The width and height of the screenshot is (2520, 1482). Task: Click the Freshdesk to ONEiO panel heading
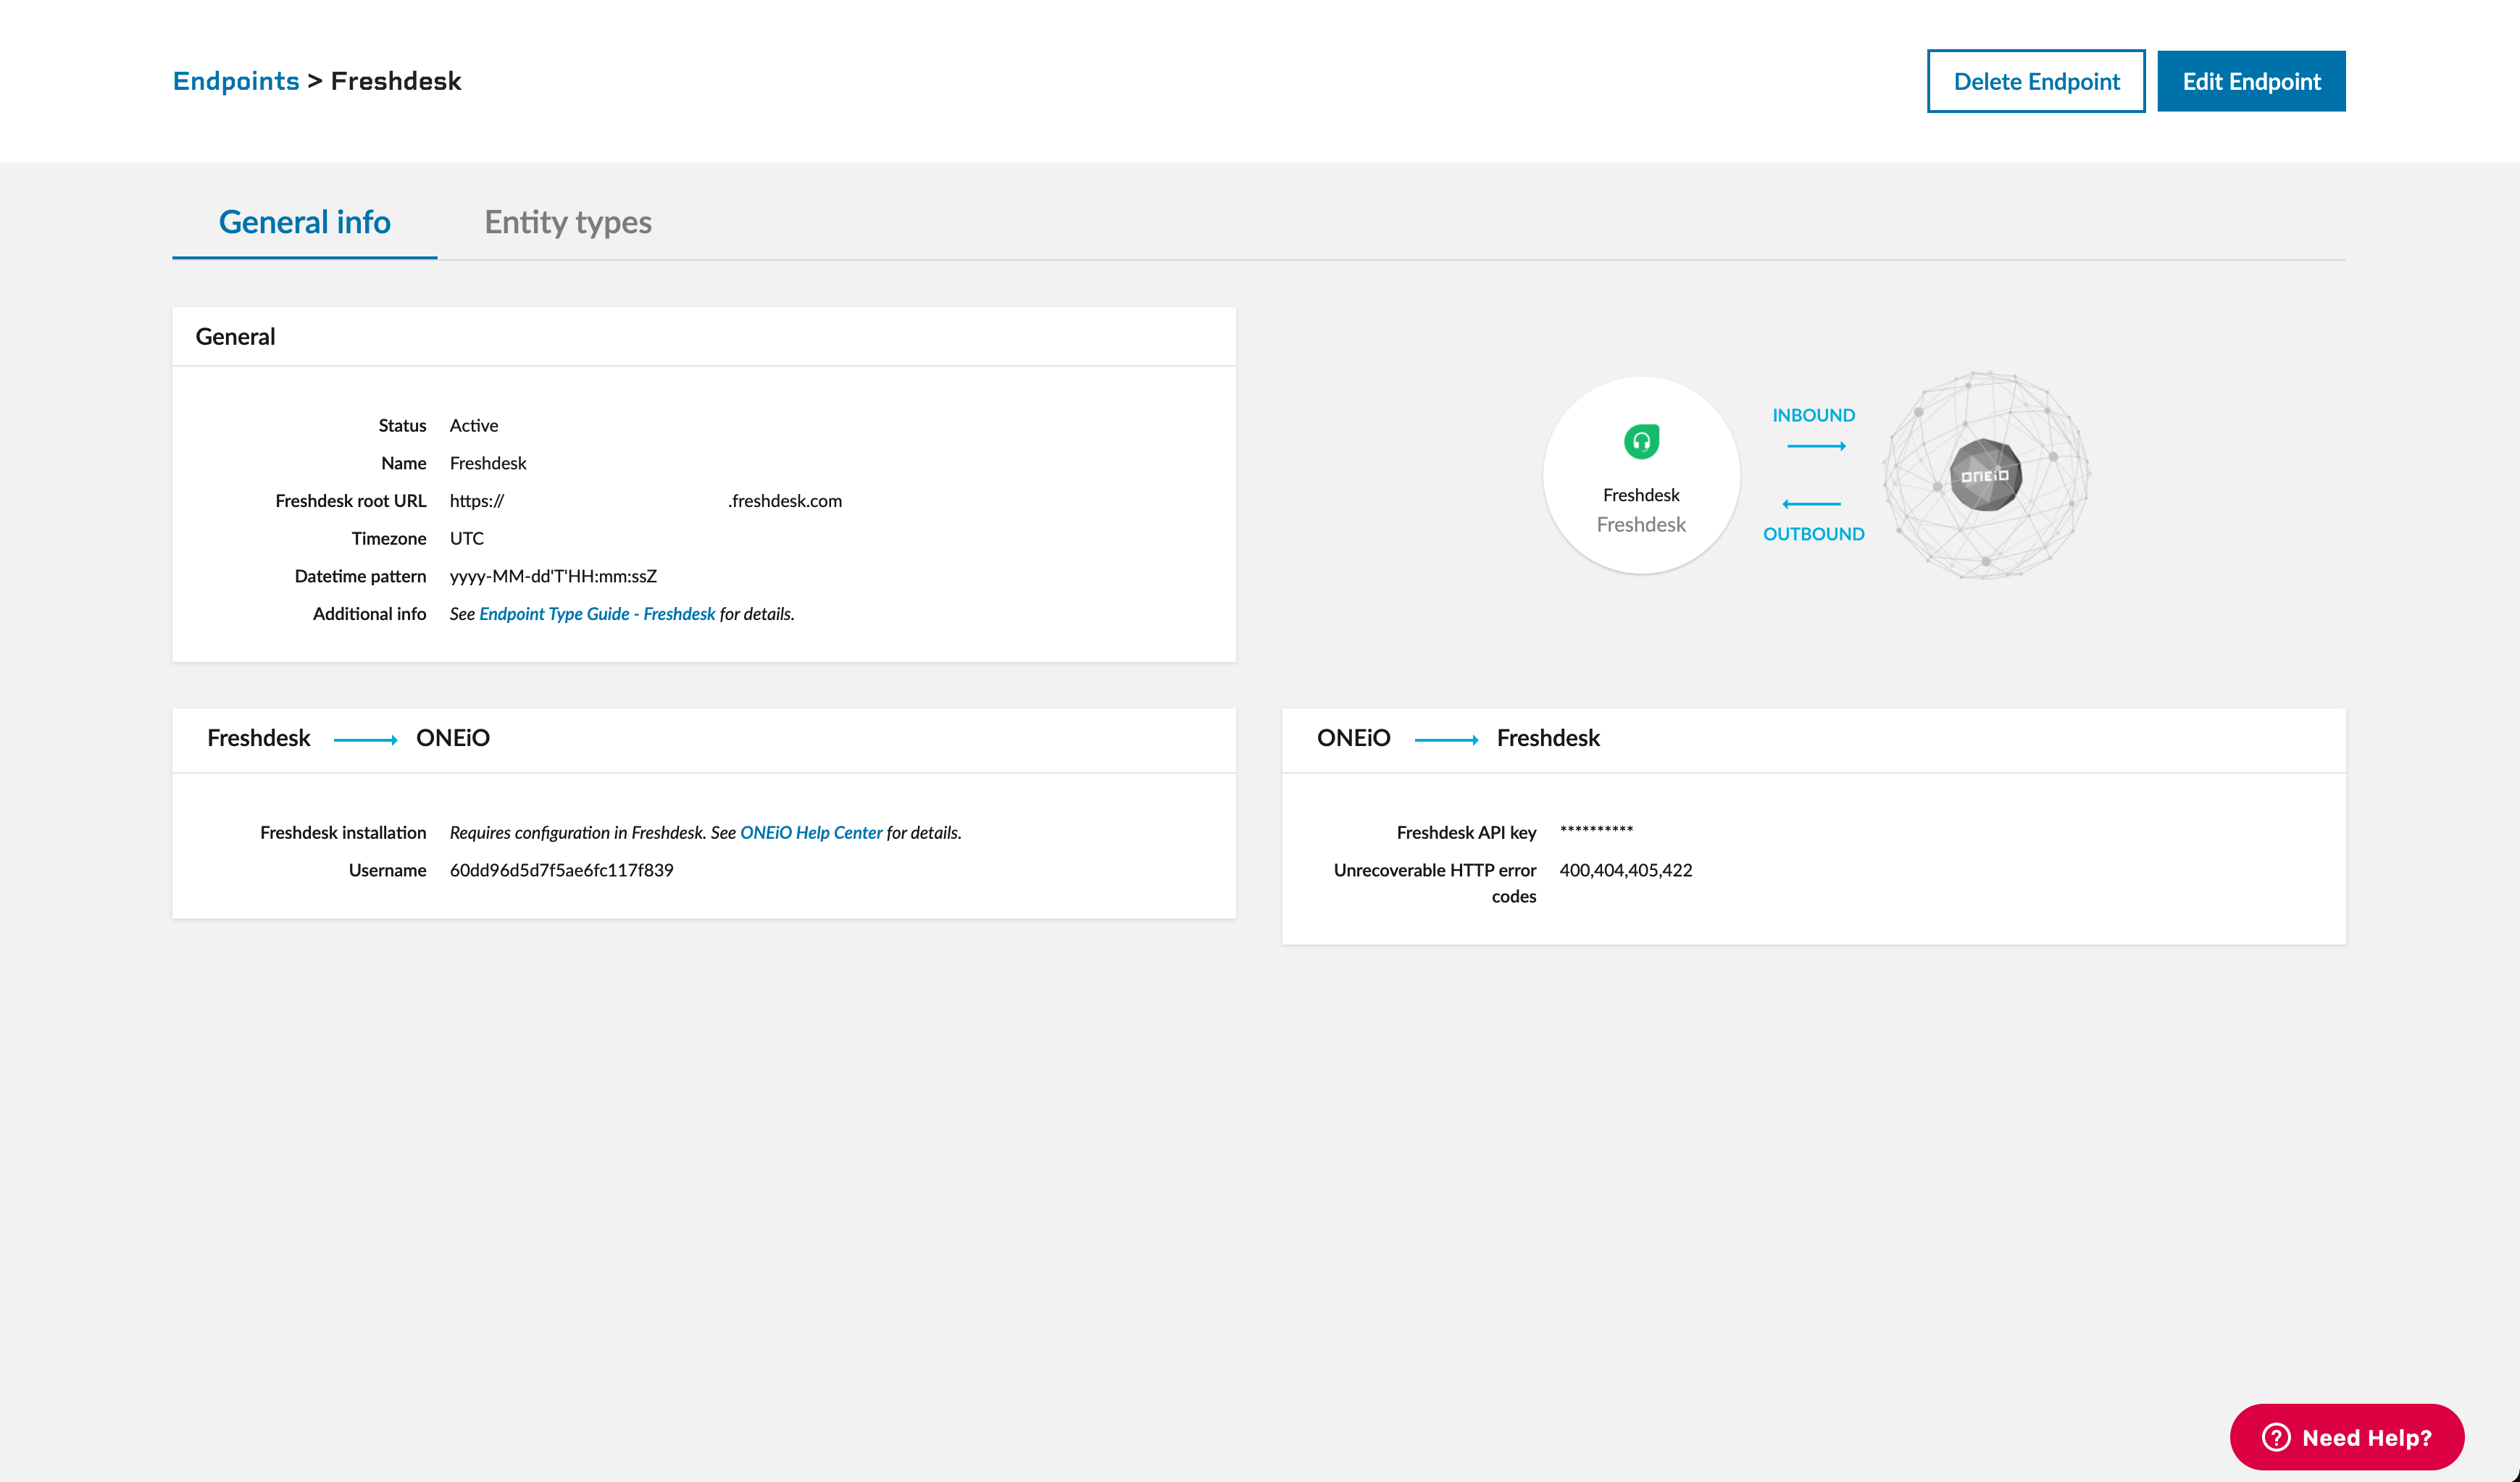348,738
